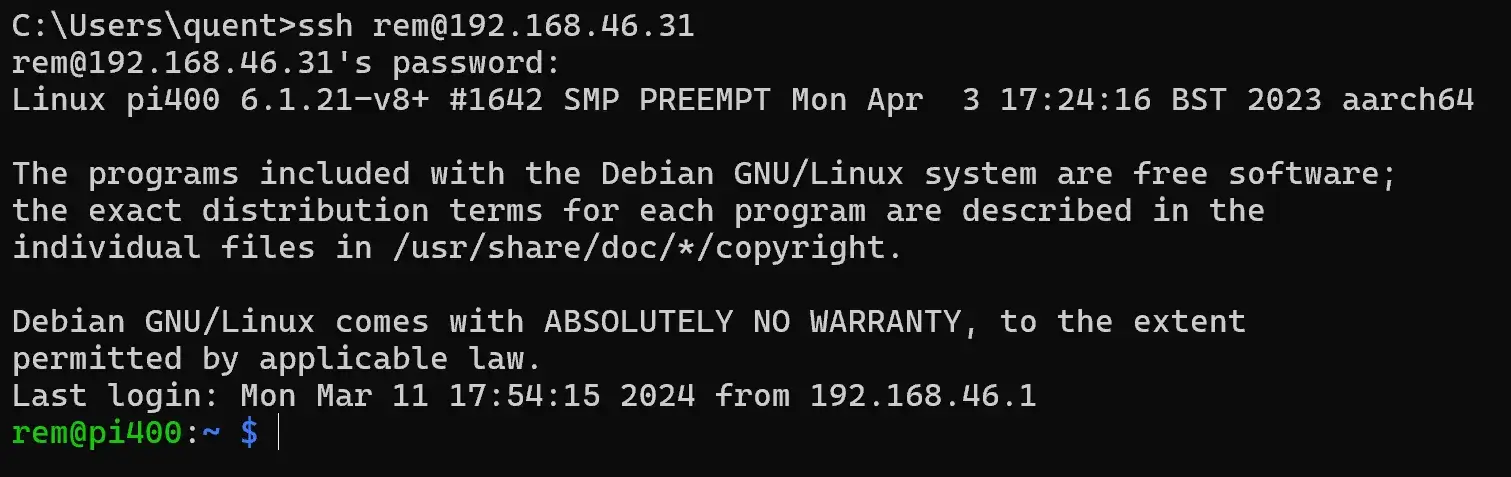The image size is (1511, 477).
Task: Click the Linux pi400 hostname text
Action: point(116,100)
